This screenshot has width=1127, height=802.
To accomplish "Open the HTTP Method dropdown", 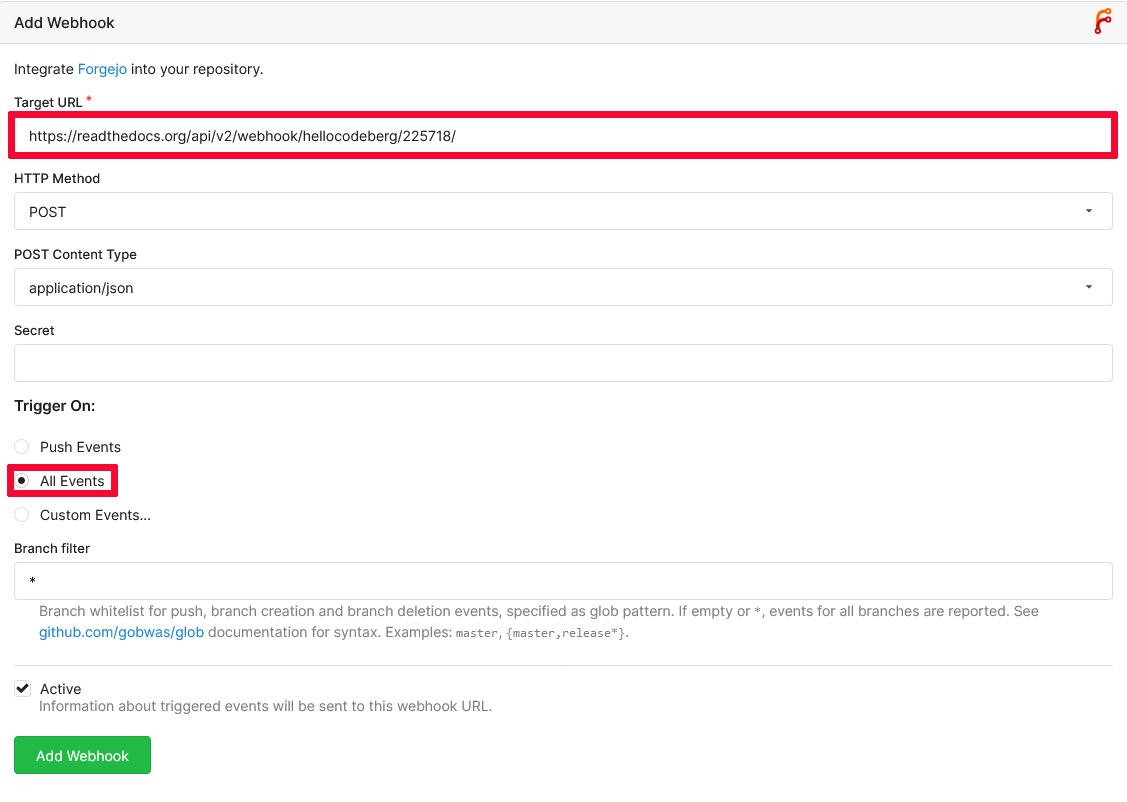I will point(563,211).
